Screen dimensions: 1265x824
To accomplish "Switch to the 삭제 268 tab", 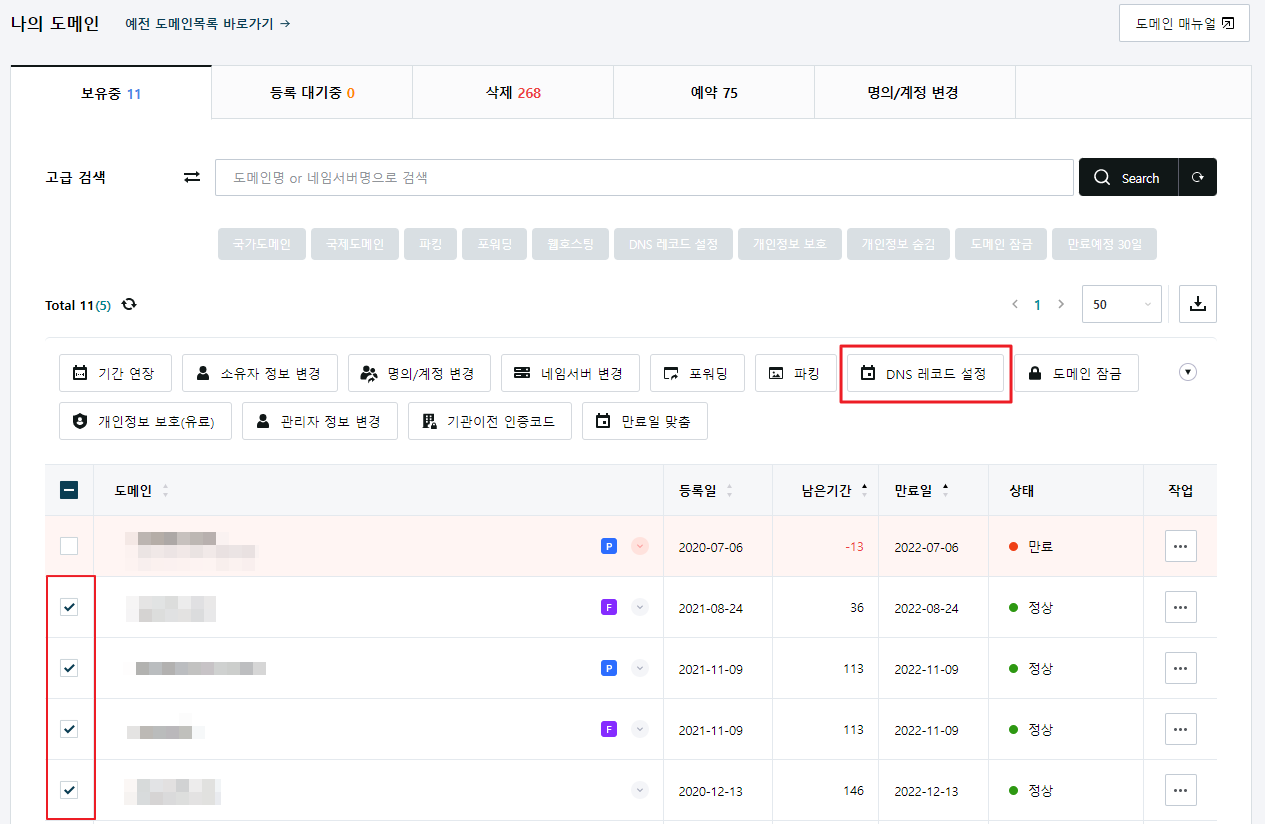I will [x=513, y=93].
